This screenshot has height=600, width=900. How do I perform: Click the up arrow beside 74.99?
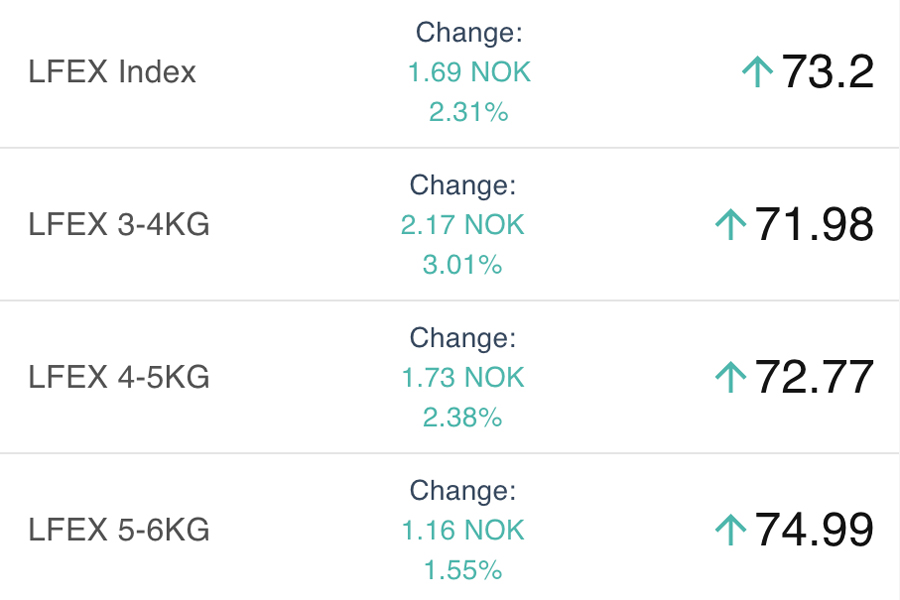731,529
